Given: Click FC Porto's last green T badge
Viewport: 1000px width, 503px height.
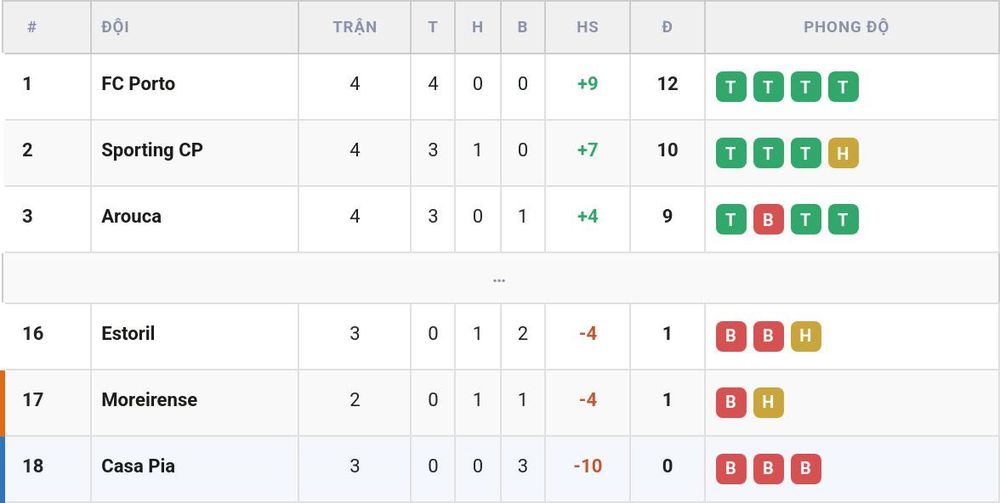Looking at the screenshot, I should pyautogui.click(x=843, y=87).
